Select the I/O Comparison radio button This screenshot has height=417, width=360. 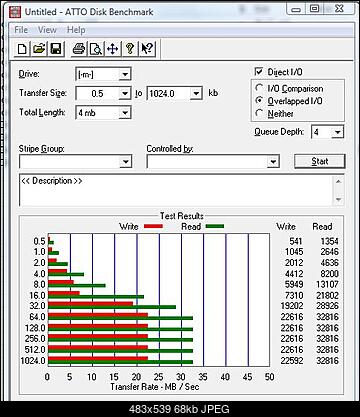[x=259, y=88]
